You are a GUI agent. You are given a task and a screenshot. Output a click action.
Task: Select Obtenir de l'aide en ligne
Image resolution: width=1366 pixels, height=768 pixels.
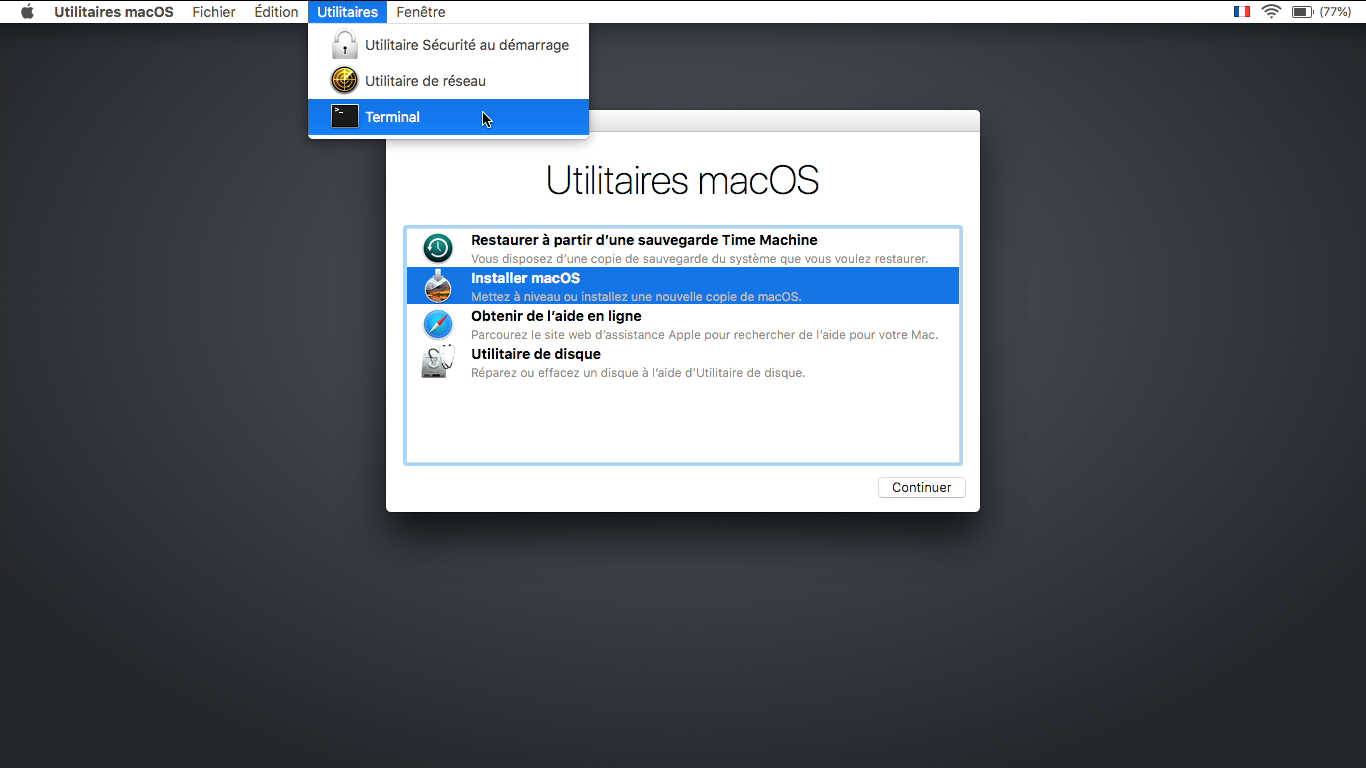point(683,324)
